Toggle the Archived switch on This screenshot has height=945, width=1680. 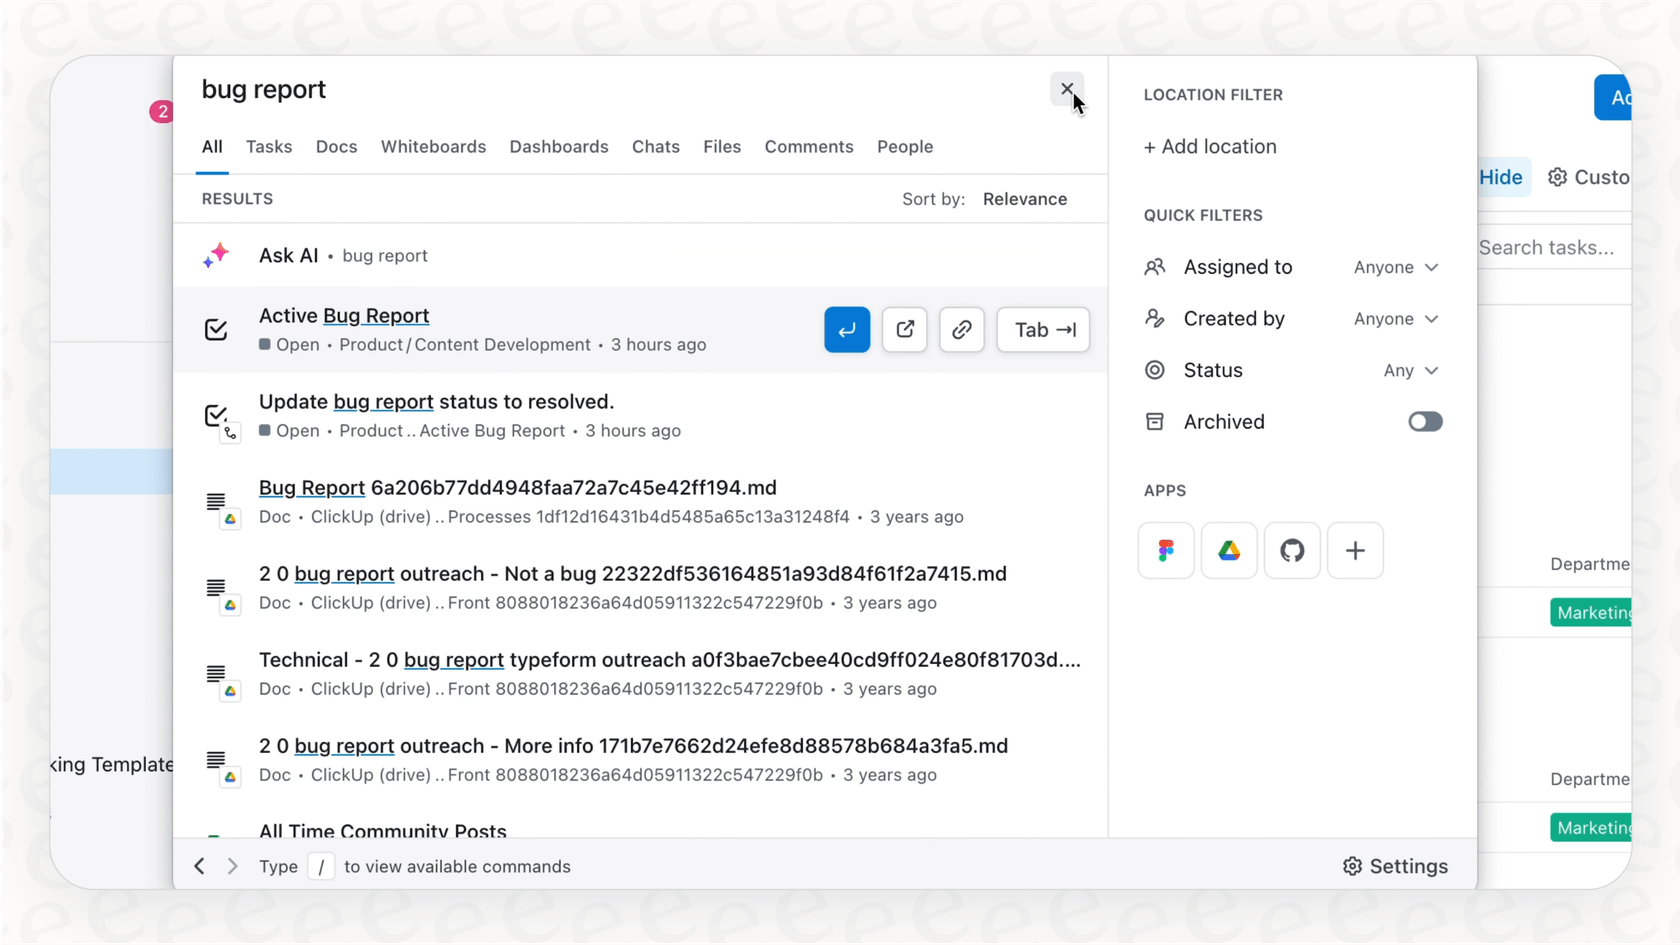point(1424,422)
